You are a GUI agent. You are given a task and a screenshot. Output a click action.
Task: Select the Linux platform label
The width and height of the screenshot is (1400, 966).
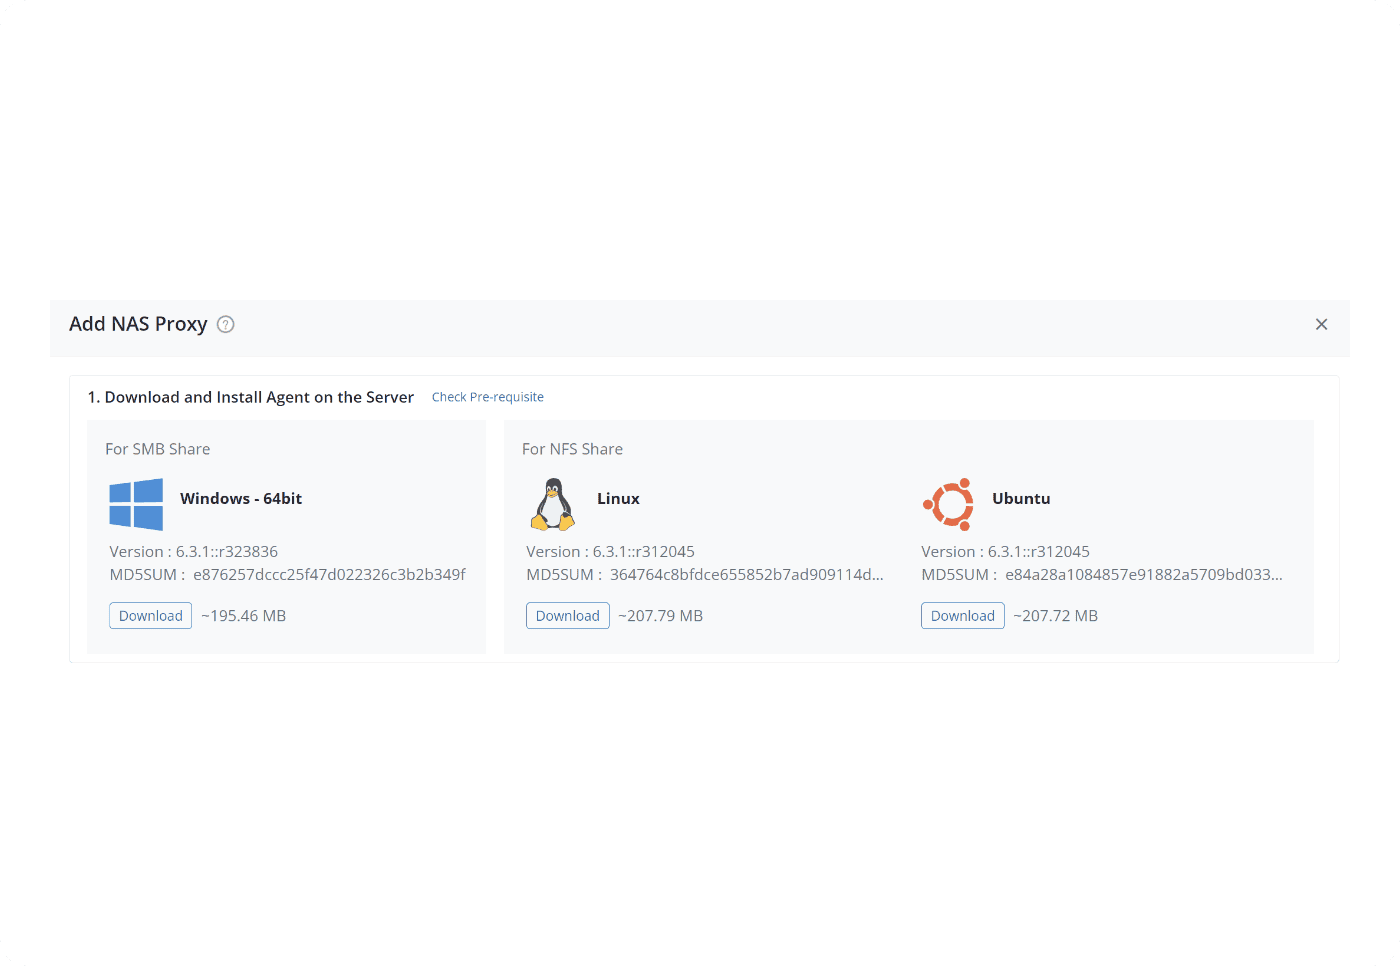[x=618, y=499]
